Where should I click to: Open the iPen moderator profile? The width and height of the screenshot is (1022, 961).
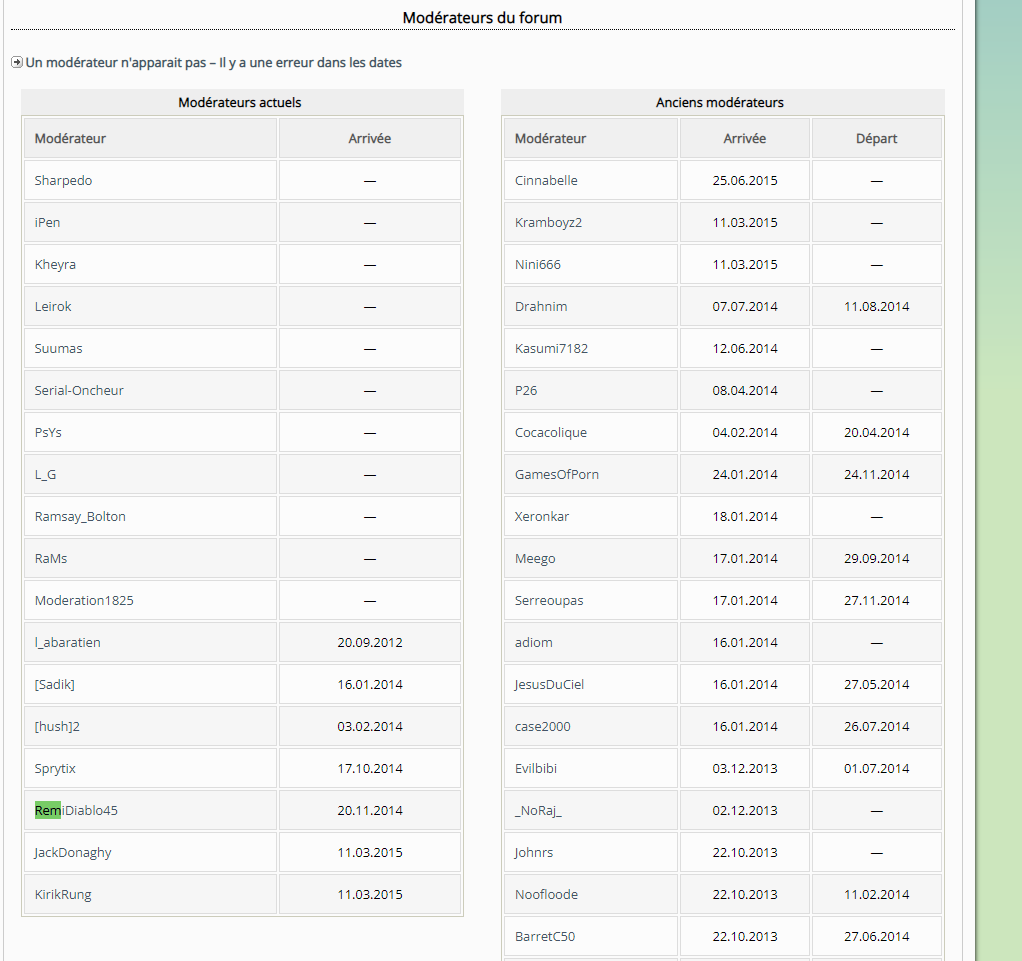point(47,222)
